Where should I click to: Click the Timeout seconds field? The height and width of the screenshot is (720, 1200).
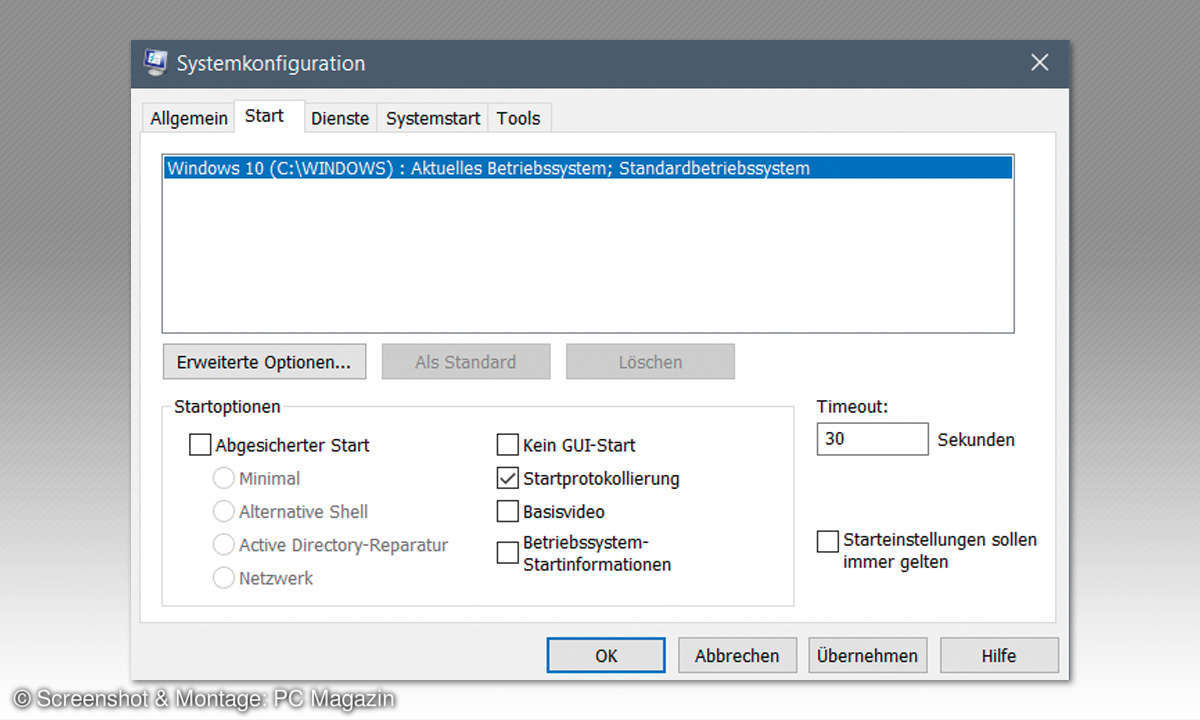873,439
